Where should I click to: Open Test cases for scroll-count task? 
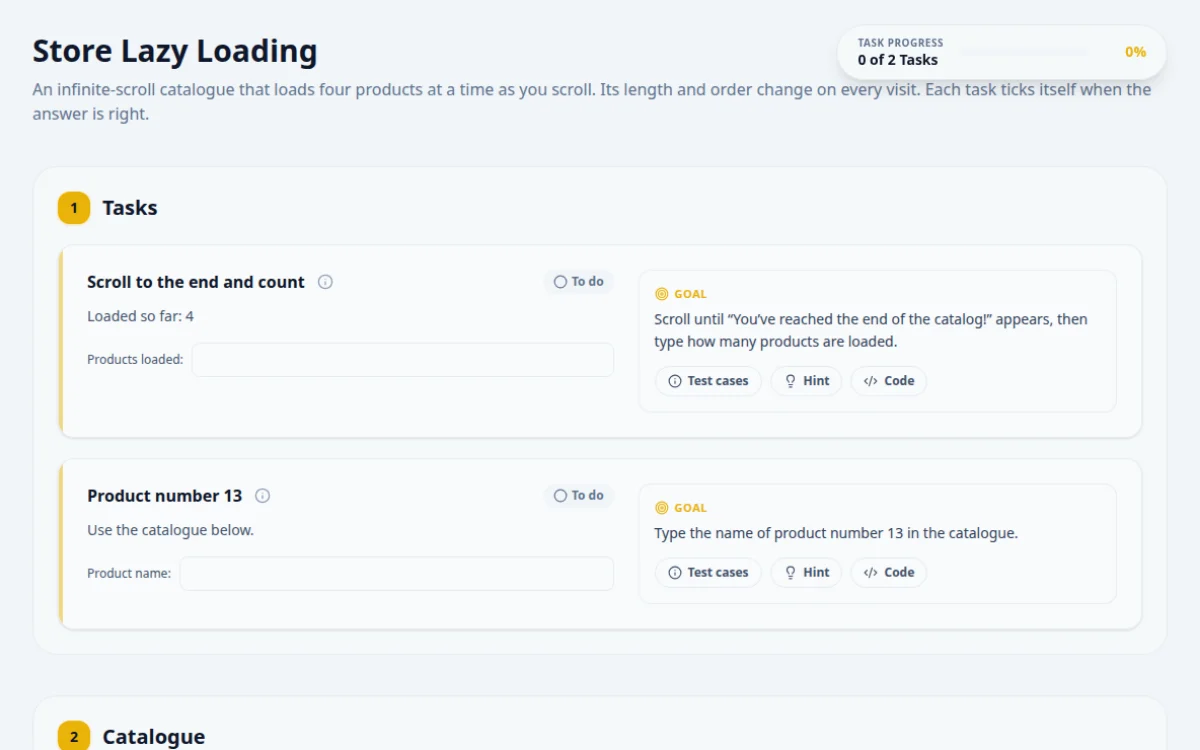tap(708, 381)
